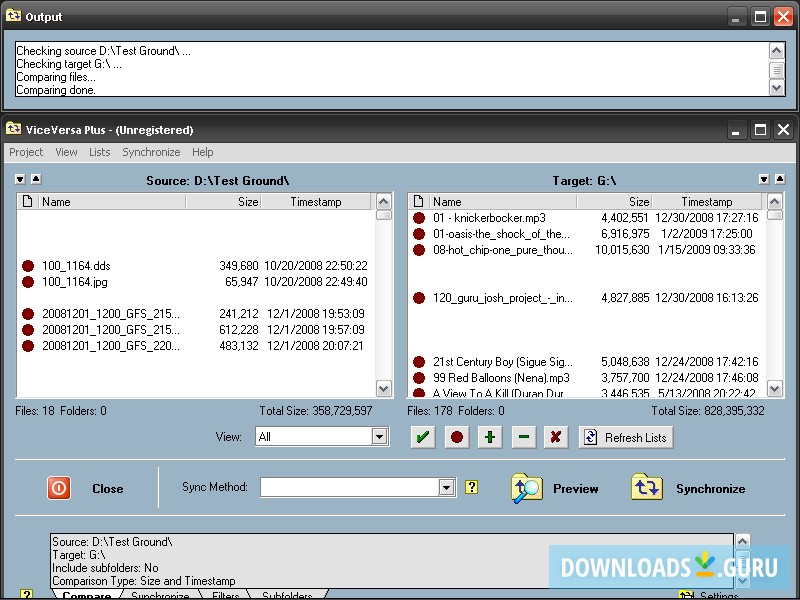Click the Preview magnifier folder icon

tap(527, 488)
